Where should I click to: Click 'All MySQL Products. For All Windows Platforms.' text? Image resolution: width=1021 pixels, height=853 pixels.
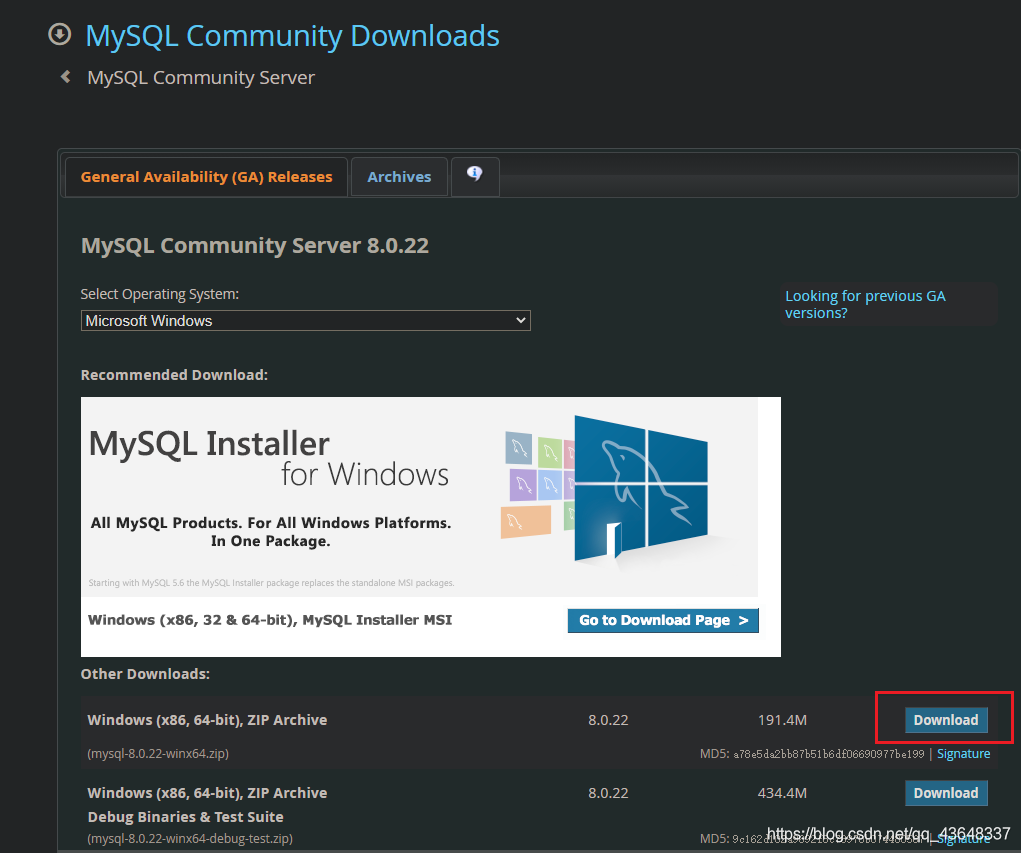point(271,523)
